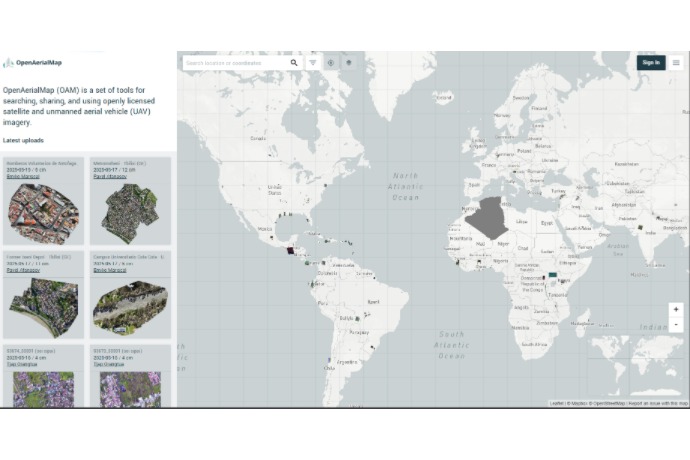This screenshot has height=460, width=690.
Task: Click the map layers icon
Action: pos(349,63)
